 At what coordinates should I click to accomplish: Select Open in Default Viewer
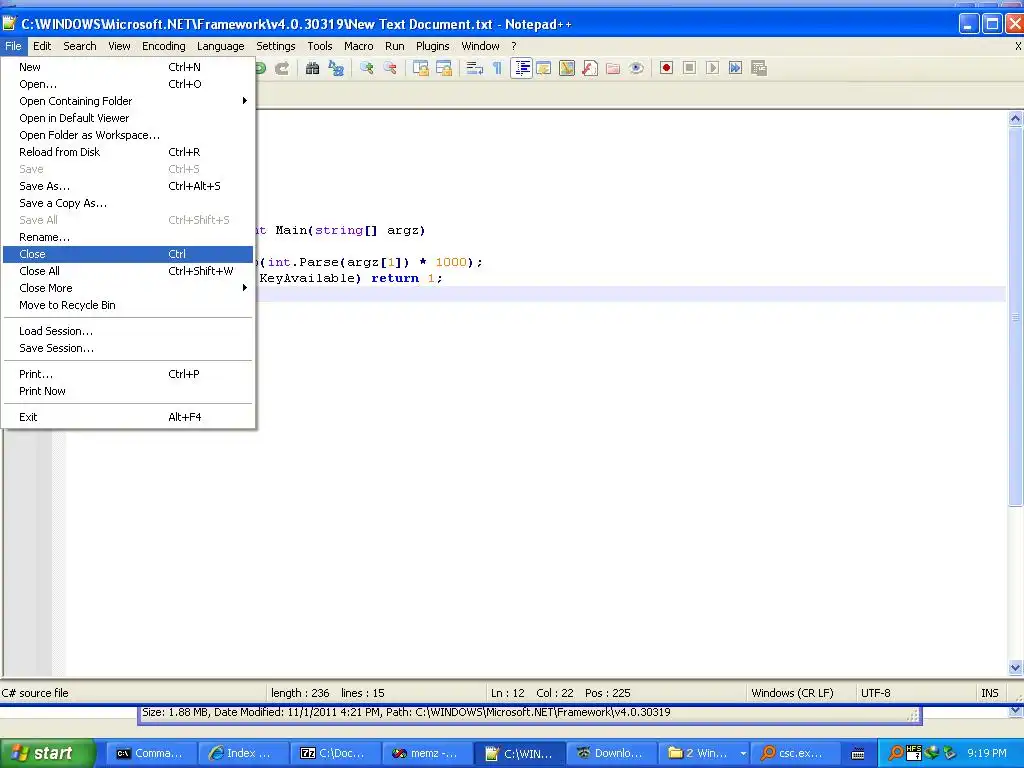(128, 118)
